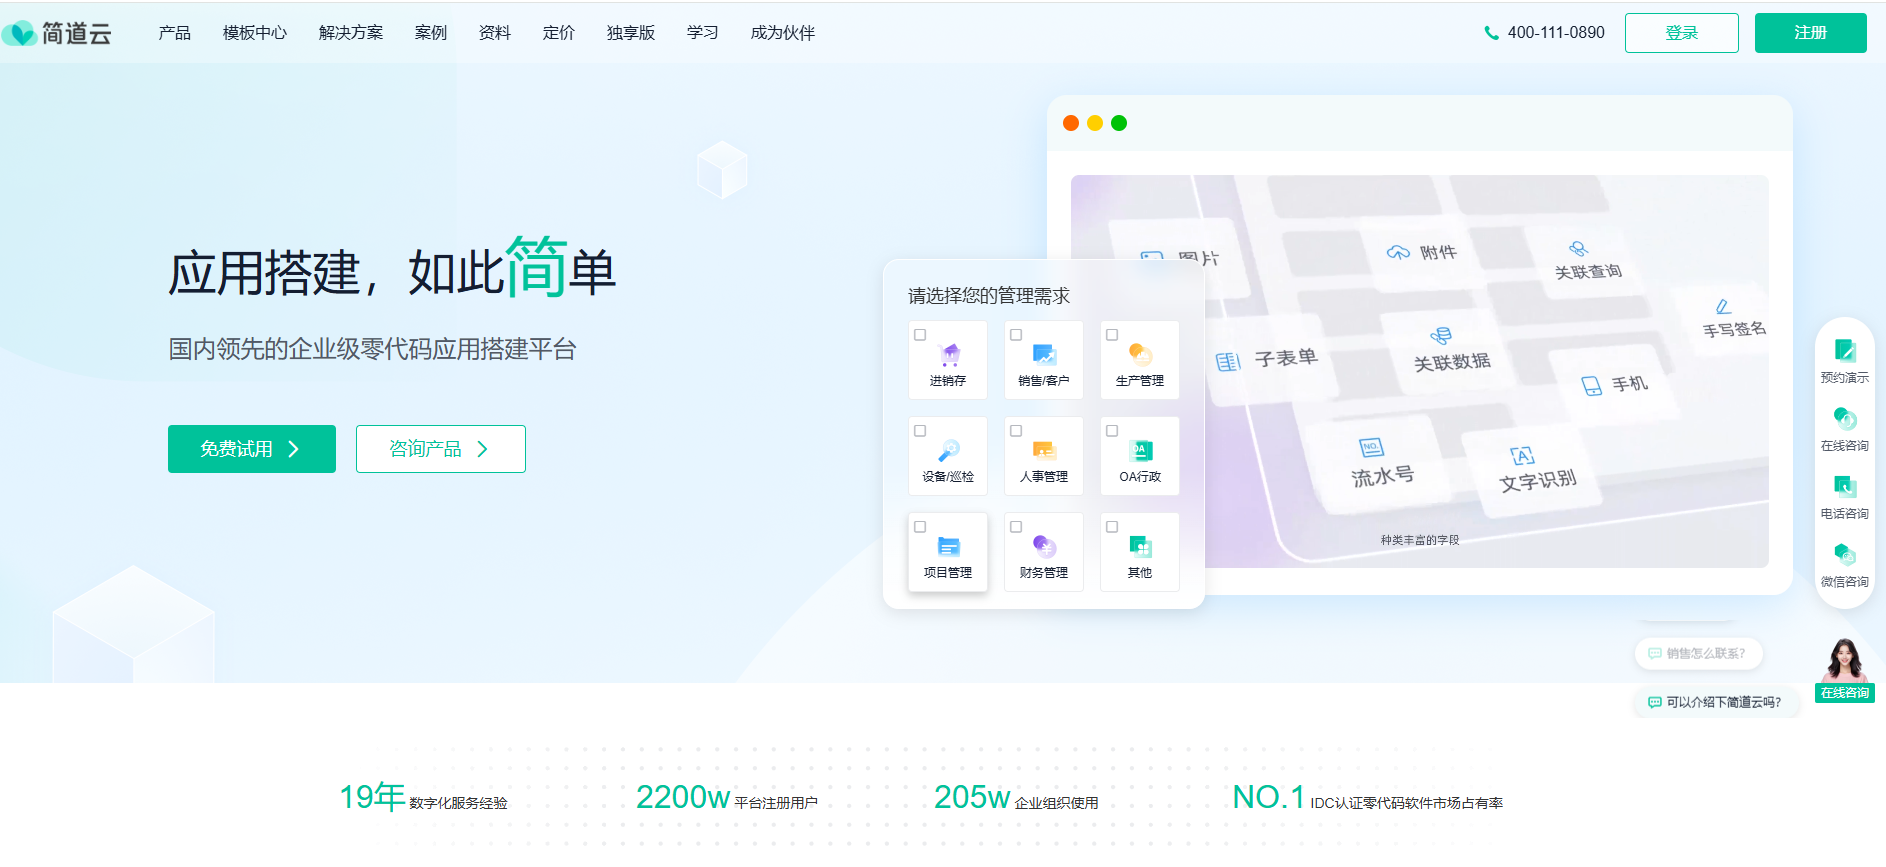Call the 400-111-0890 phone number link

pos(1556,33)
